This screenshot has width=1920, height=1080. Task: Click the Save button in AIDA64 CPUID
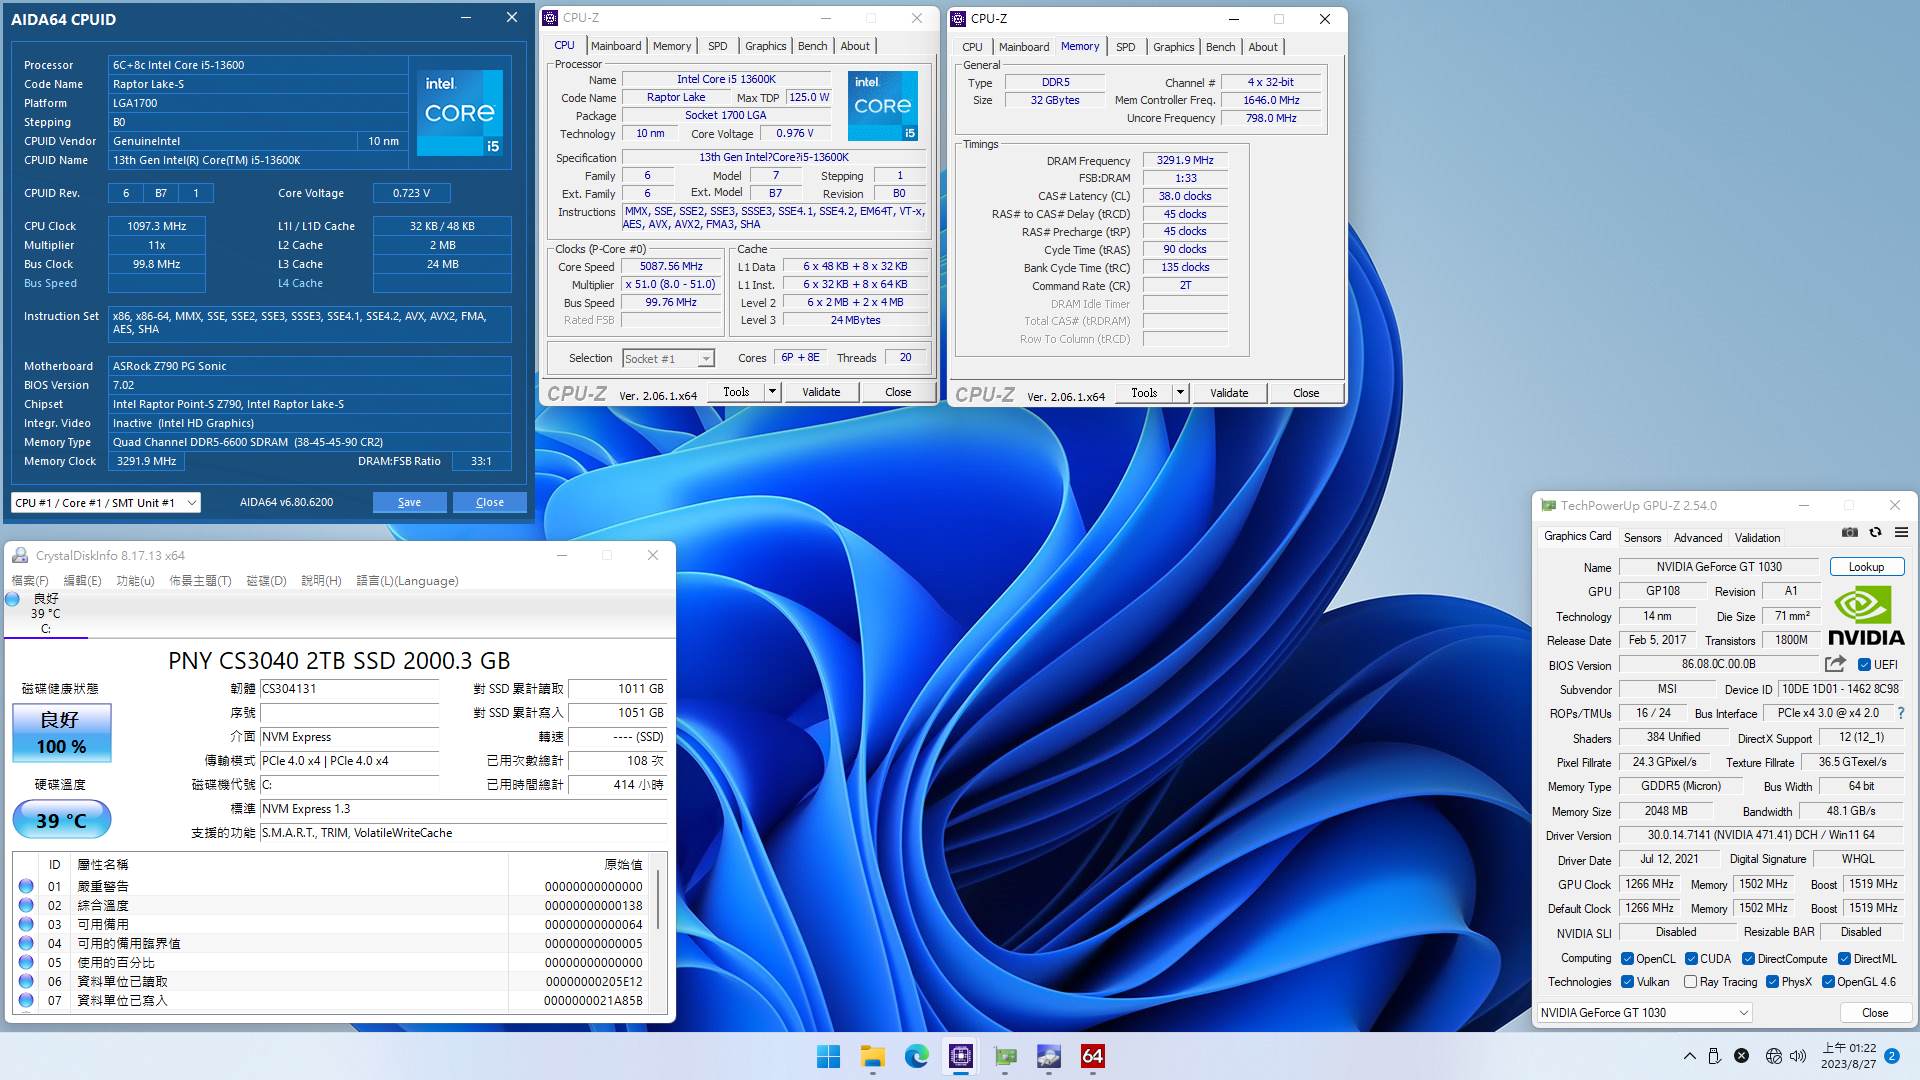click(x=409, y=502)
